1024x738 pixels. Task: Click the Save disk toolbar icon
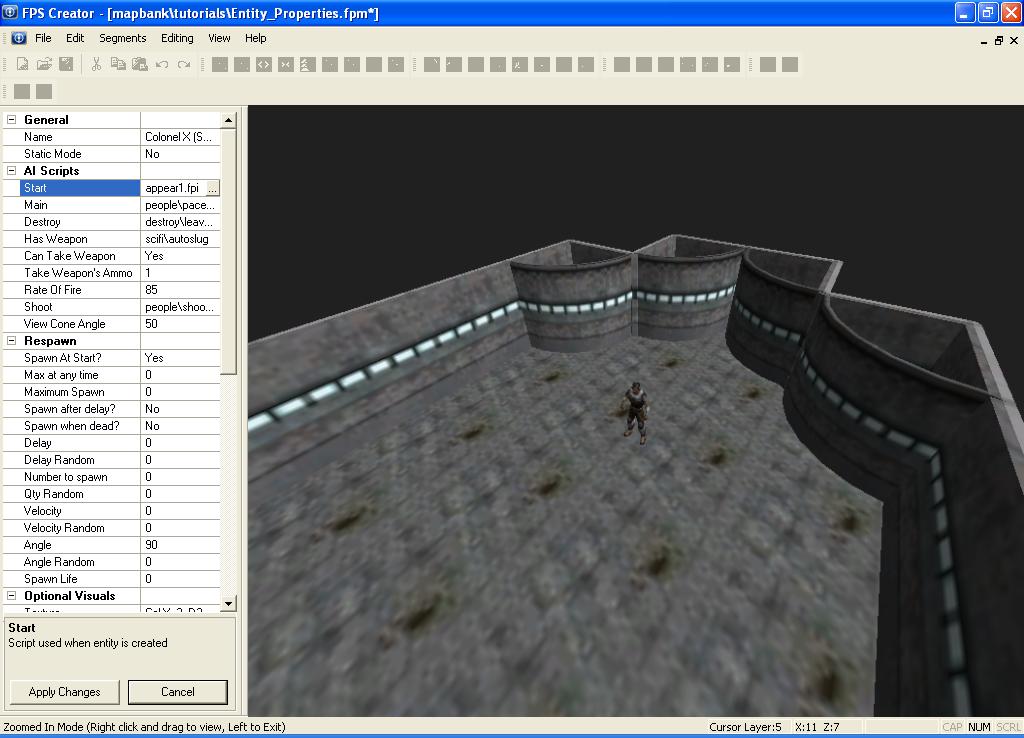point(66,64)
